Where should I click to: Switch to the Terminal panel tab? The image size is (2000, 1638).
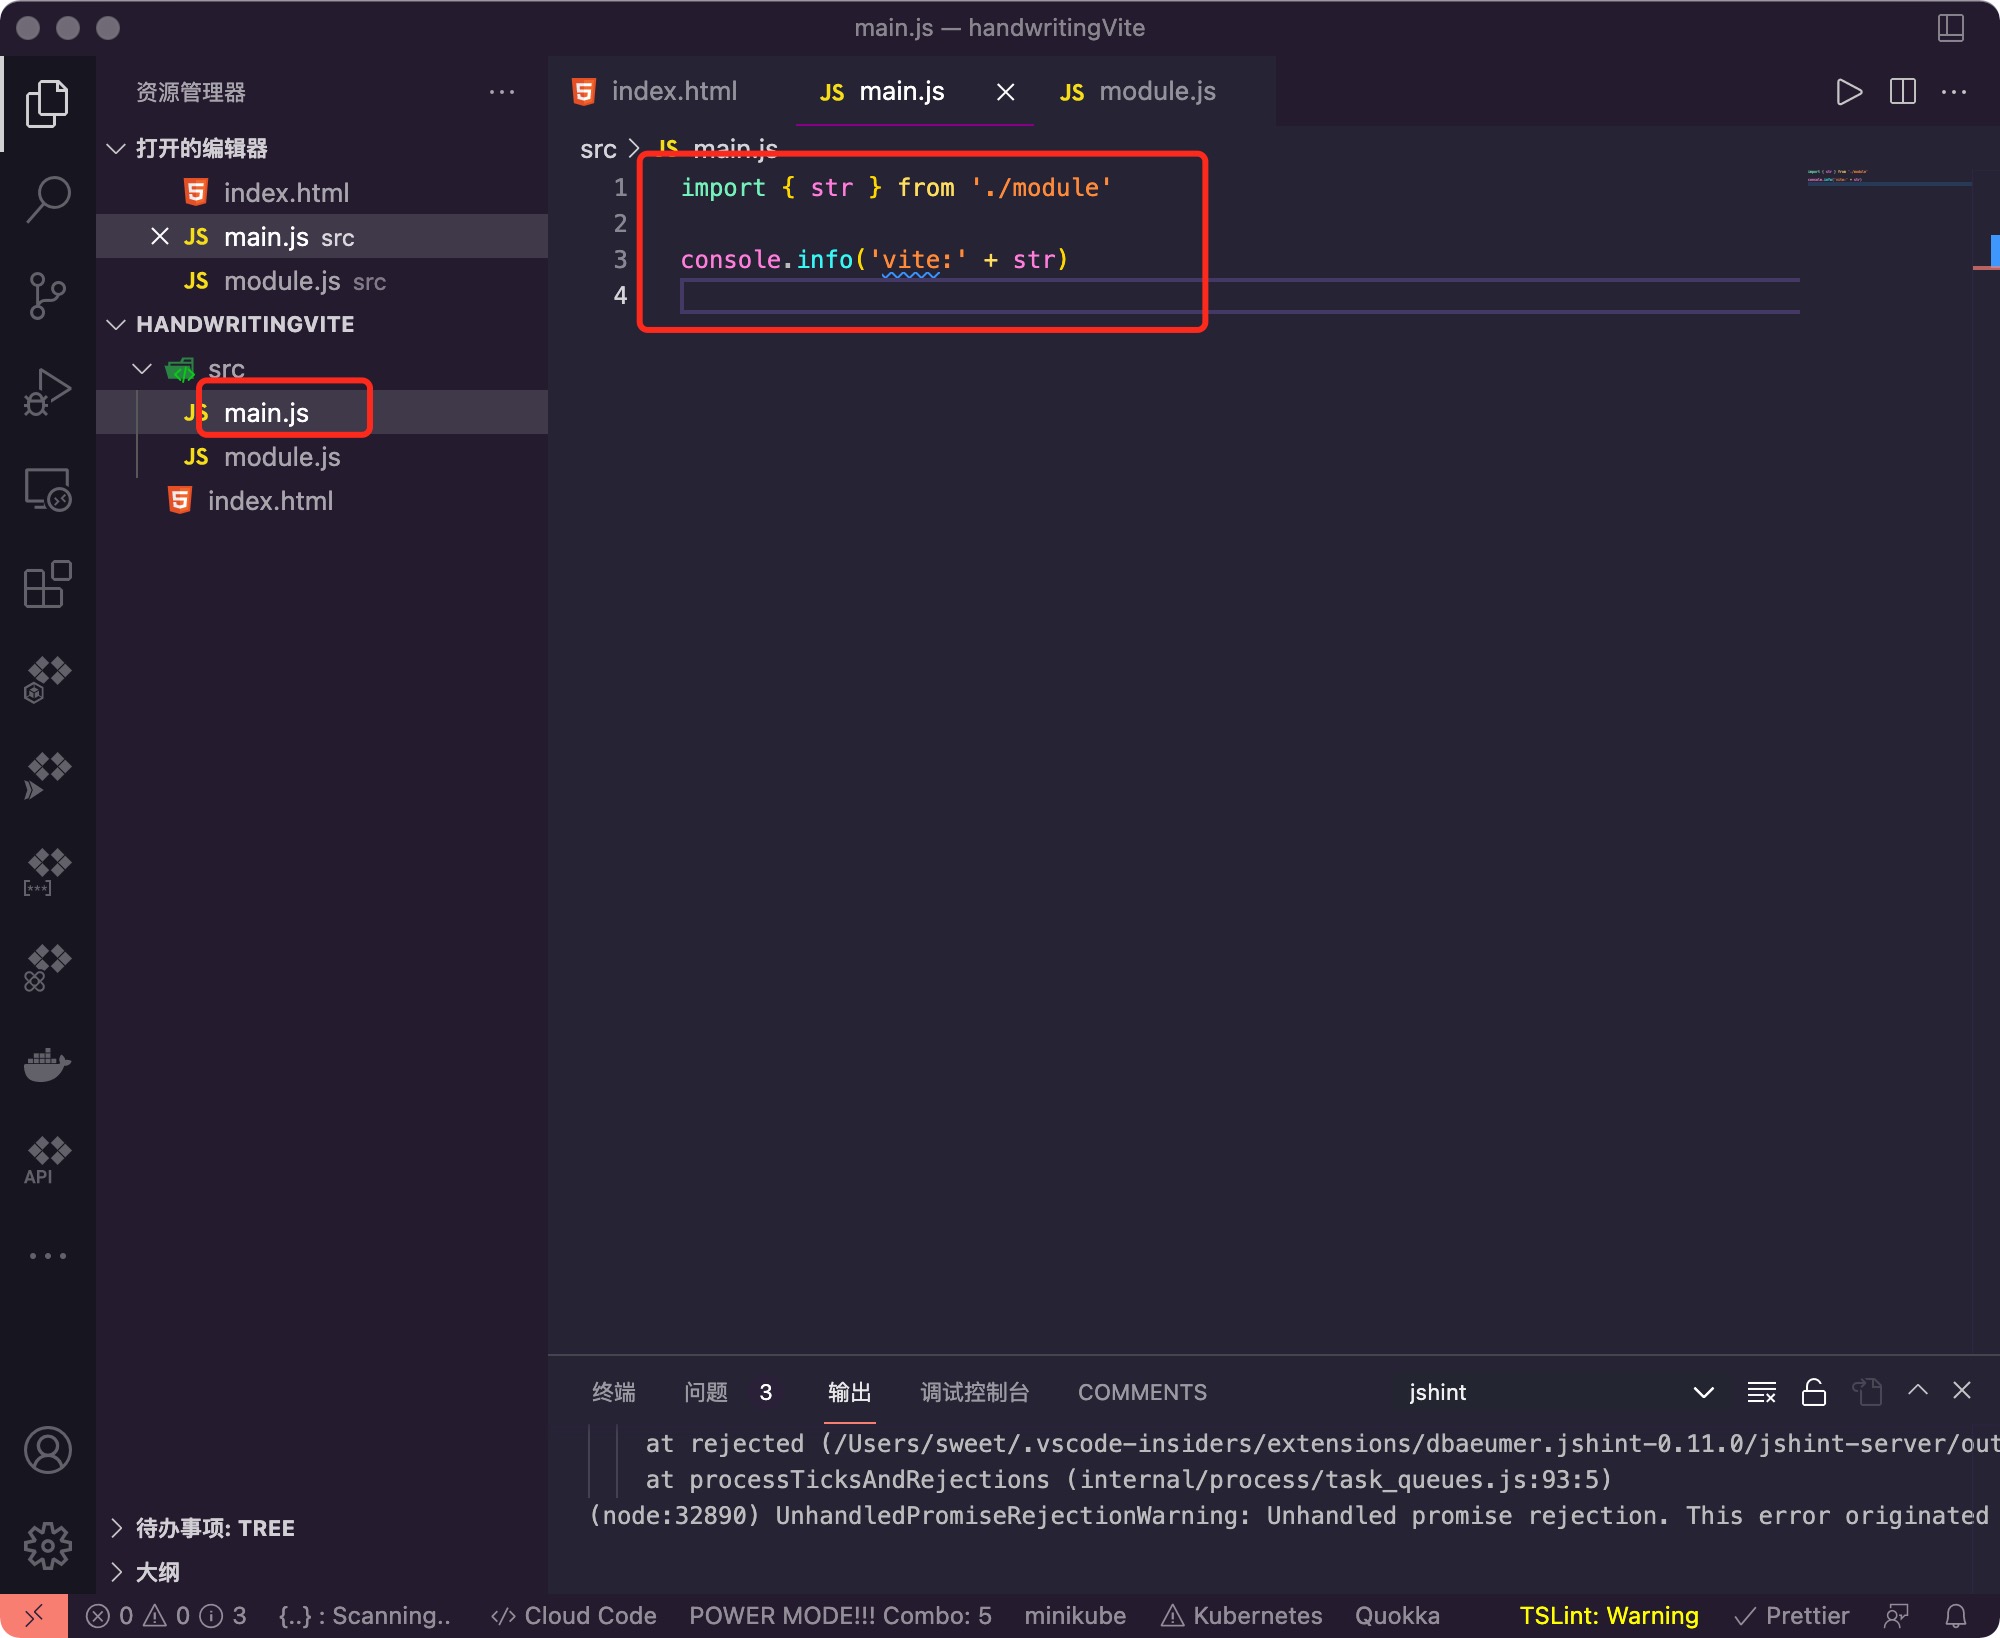613,1392
